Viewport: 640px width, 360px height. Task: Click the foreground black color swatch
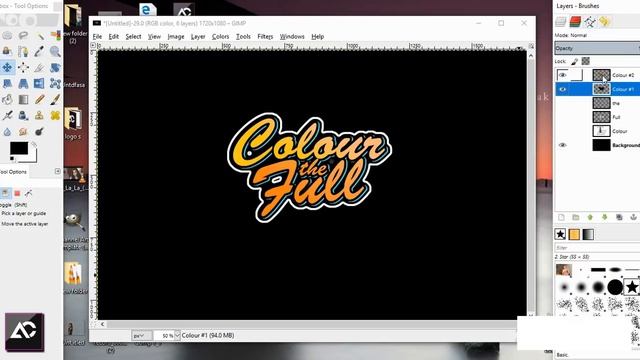tap(19, 148)
